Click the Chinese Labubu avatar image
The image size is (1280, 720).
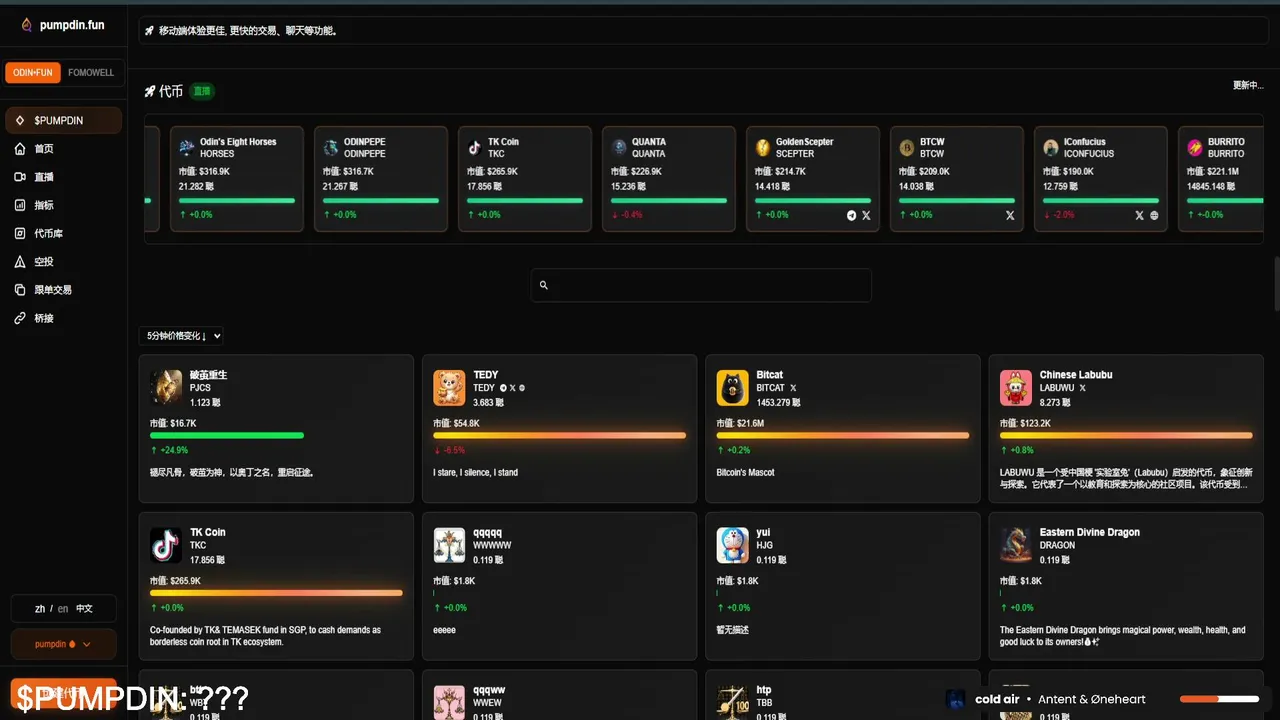click(x=1016, y=388)
